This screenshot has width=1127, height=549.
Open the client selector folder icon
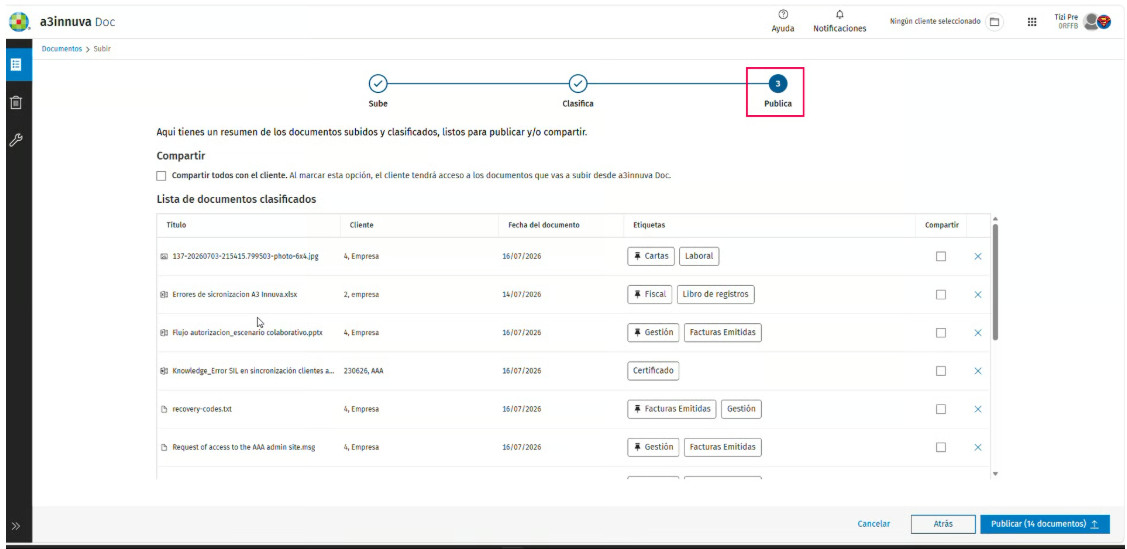(x=994, y=22)
